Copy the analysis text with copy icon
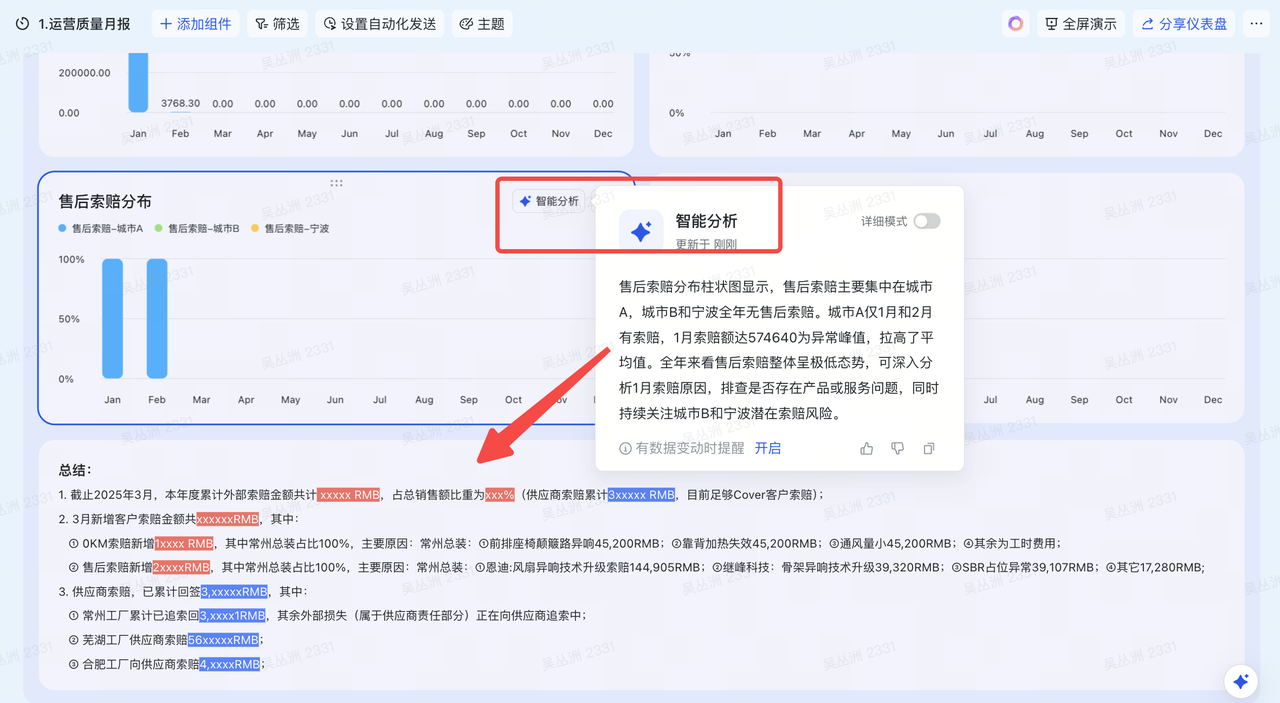The image size is (1280, 703). (x=929, y=448)
